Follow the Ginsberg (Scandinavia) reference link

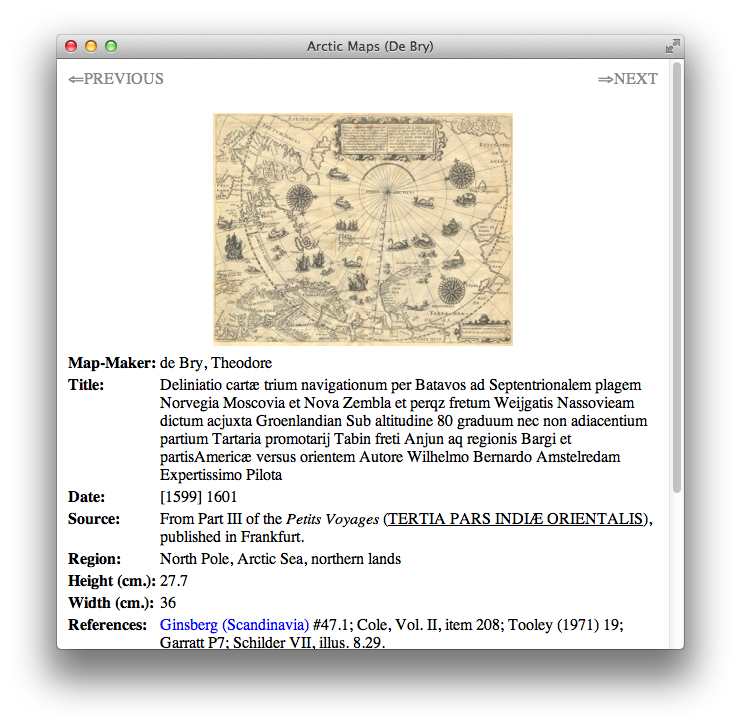coord(234,625)
